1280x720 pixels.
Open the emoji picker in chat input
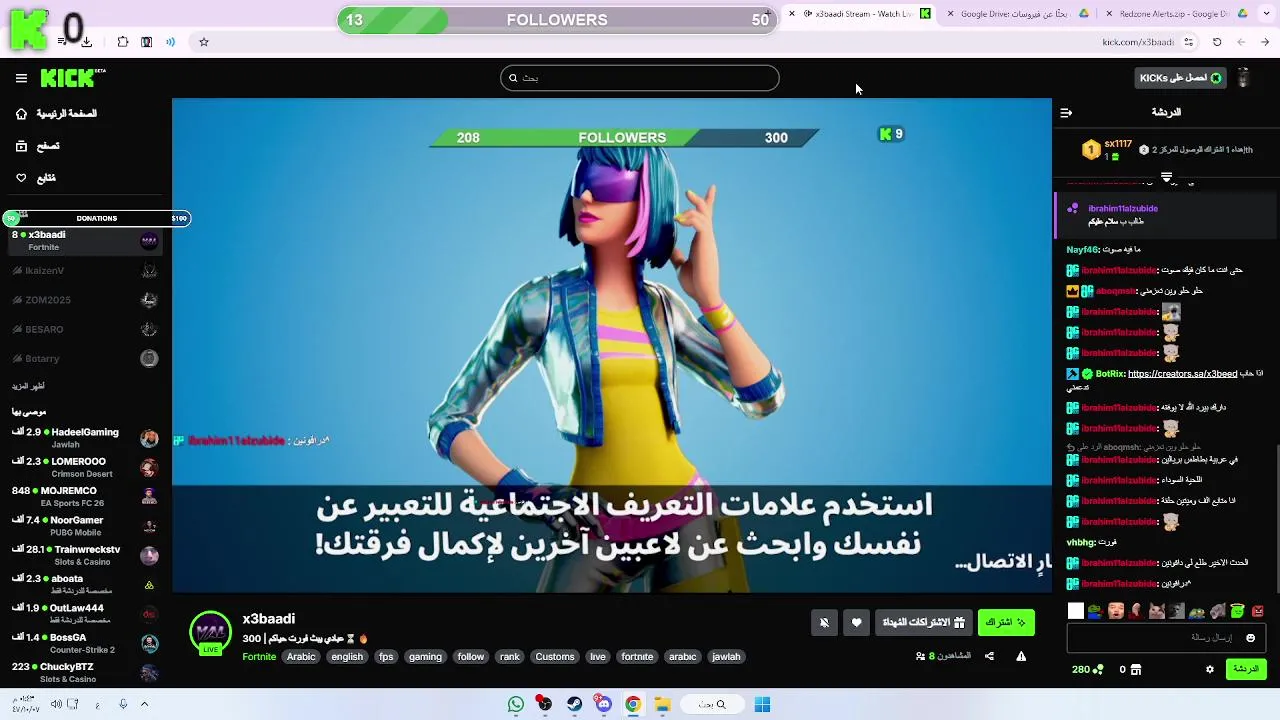point(1250,638)
